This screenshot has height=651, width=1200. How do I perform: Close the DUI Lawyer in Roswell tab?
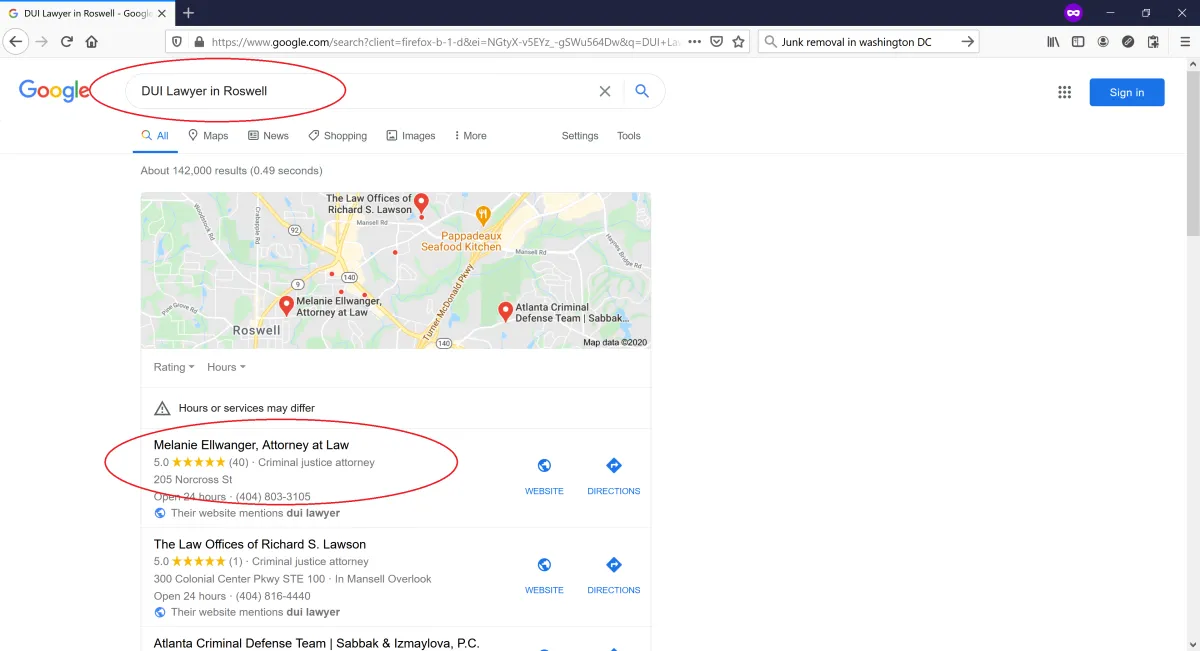click(162, 13)
